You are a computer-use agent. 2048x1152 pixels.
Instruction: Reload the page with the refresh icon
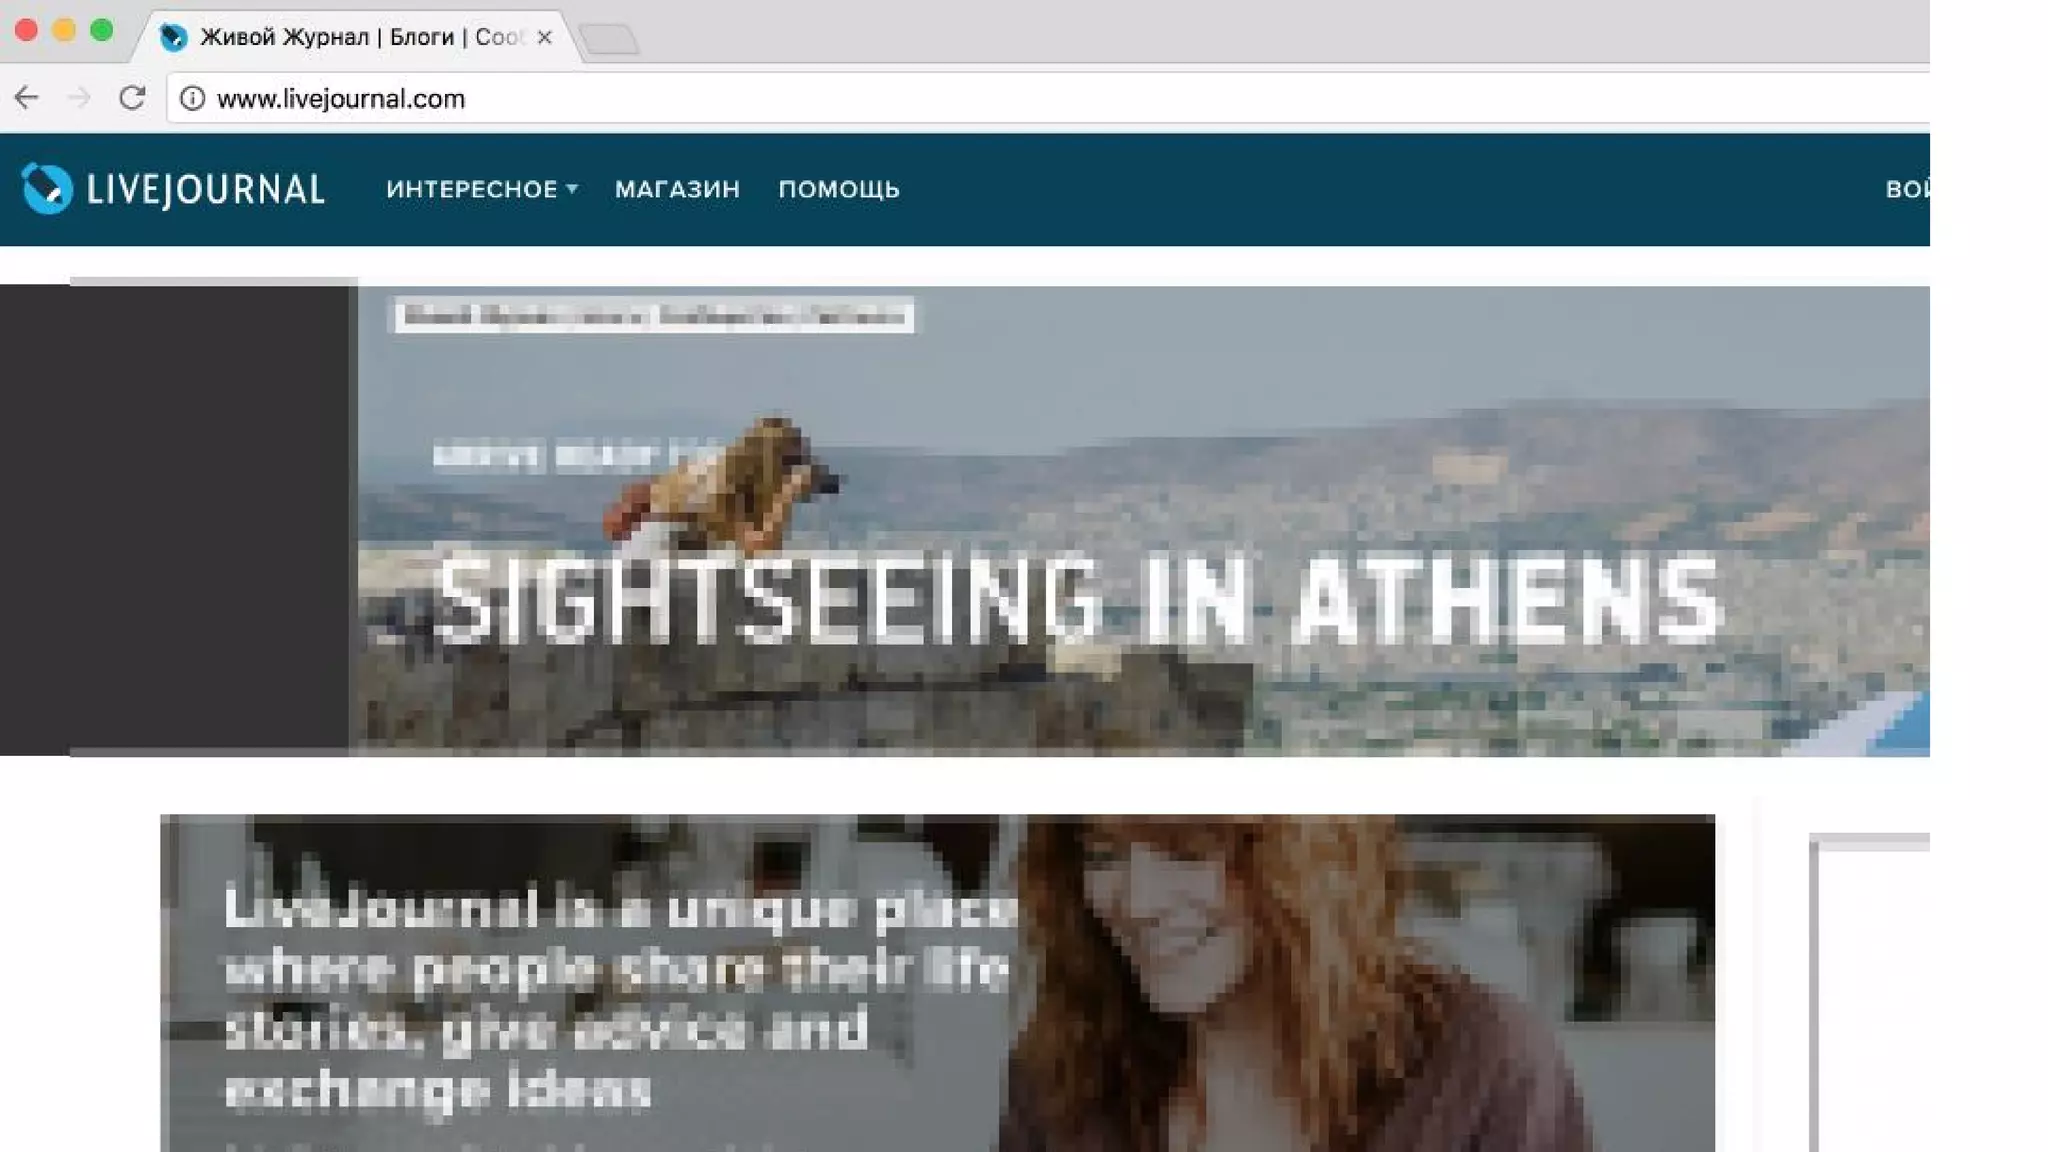coord(132,98)
